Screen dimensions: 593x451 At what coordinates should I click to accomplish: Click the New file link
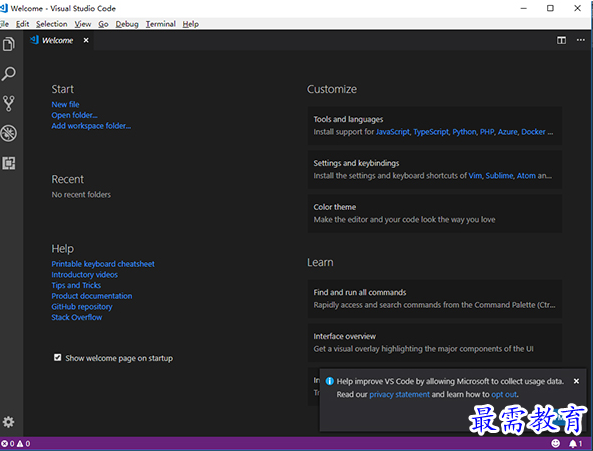click(65, 104)
